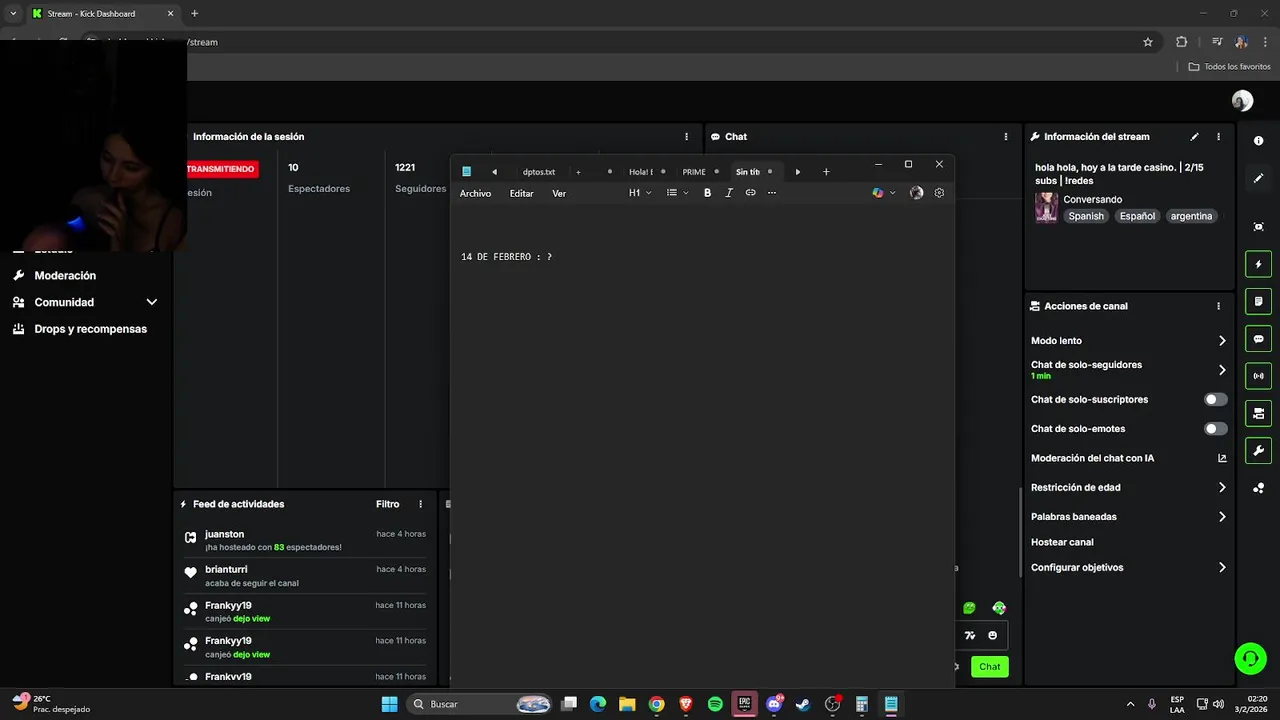Click brianturri in the activity feed
The height and width of the screenshot is (720, 1280).
pos(226,570)
